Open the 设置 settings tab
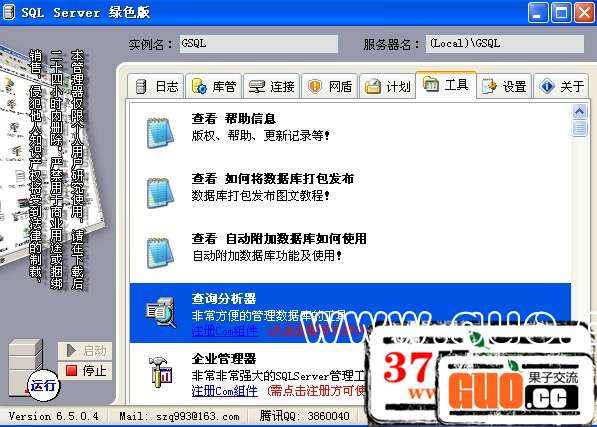The width and height of the screenshot is (597, 427). pos(504,86)
